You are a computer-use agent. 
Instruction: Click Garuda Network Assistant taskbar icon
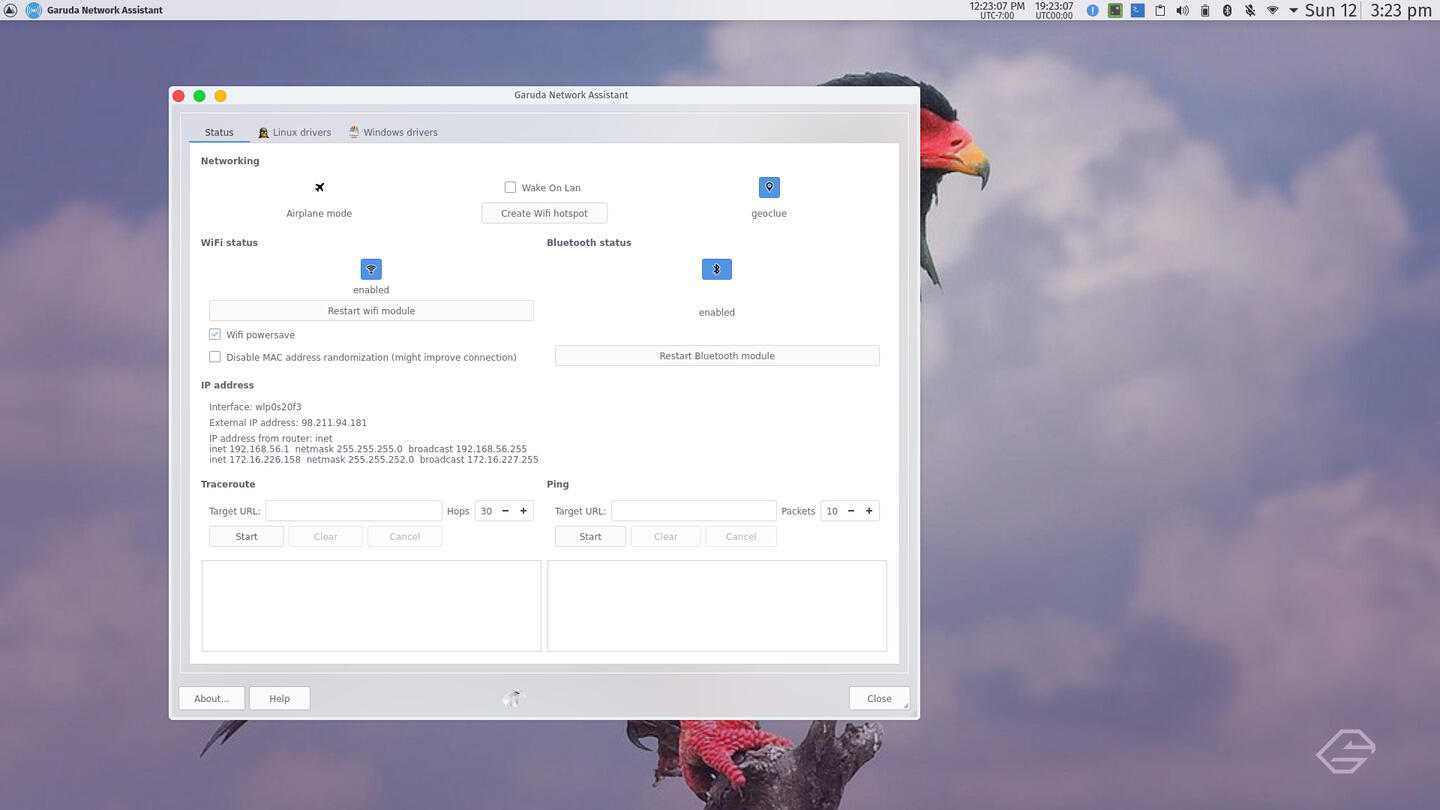(33, 10)
